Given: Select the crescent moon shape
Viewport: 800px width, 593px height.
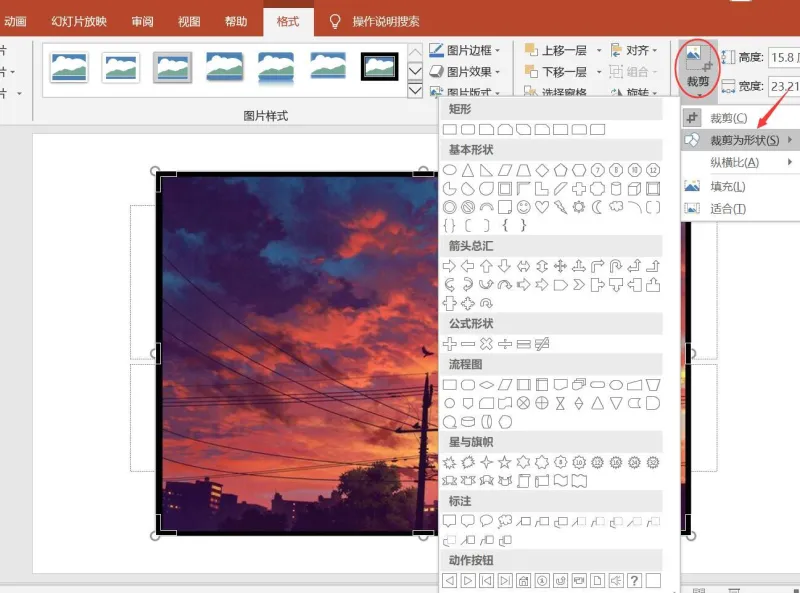Looking at the screenshot, I should (597, 207).
